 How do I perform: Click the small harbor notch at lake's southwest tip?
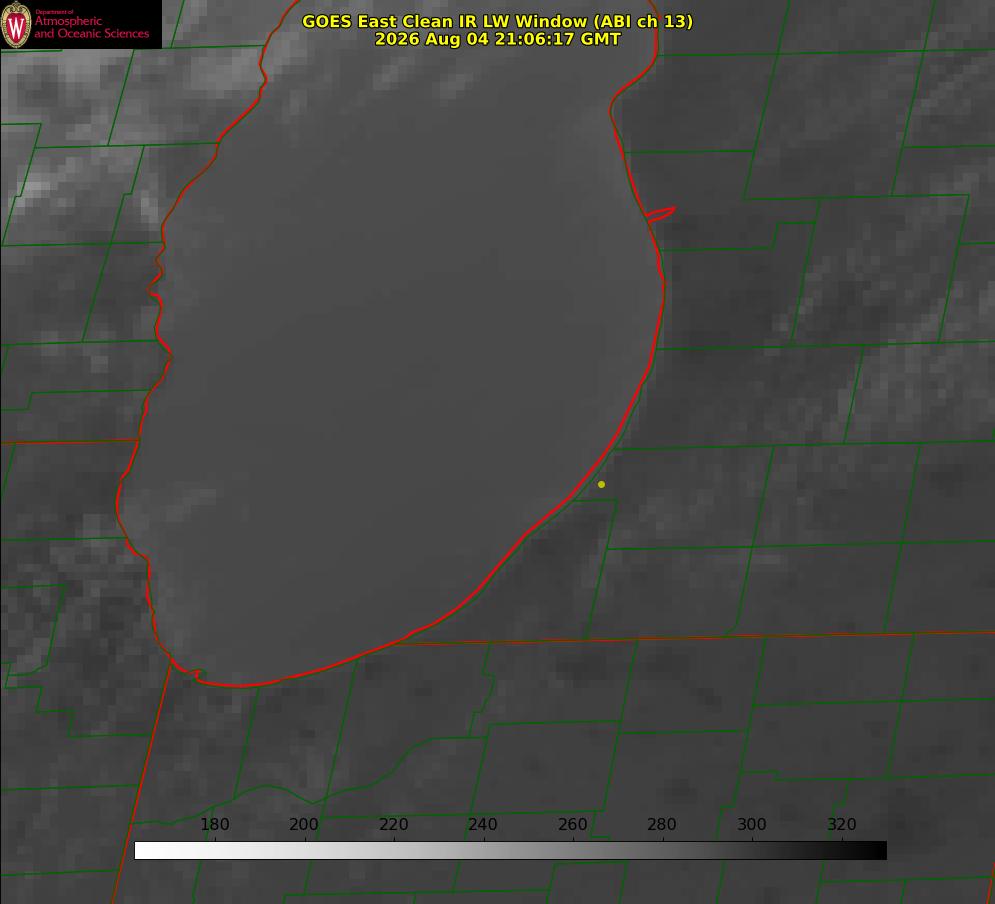tap(198, 673)
